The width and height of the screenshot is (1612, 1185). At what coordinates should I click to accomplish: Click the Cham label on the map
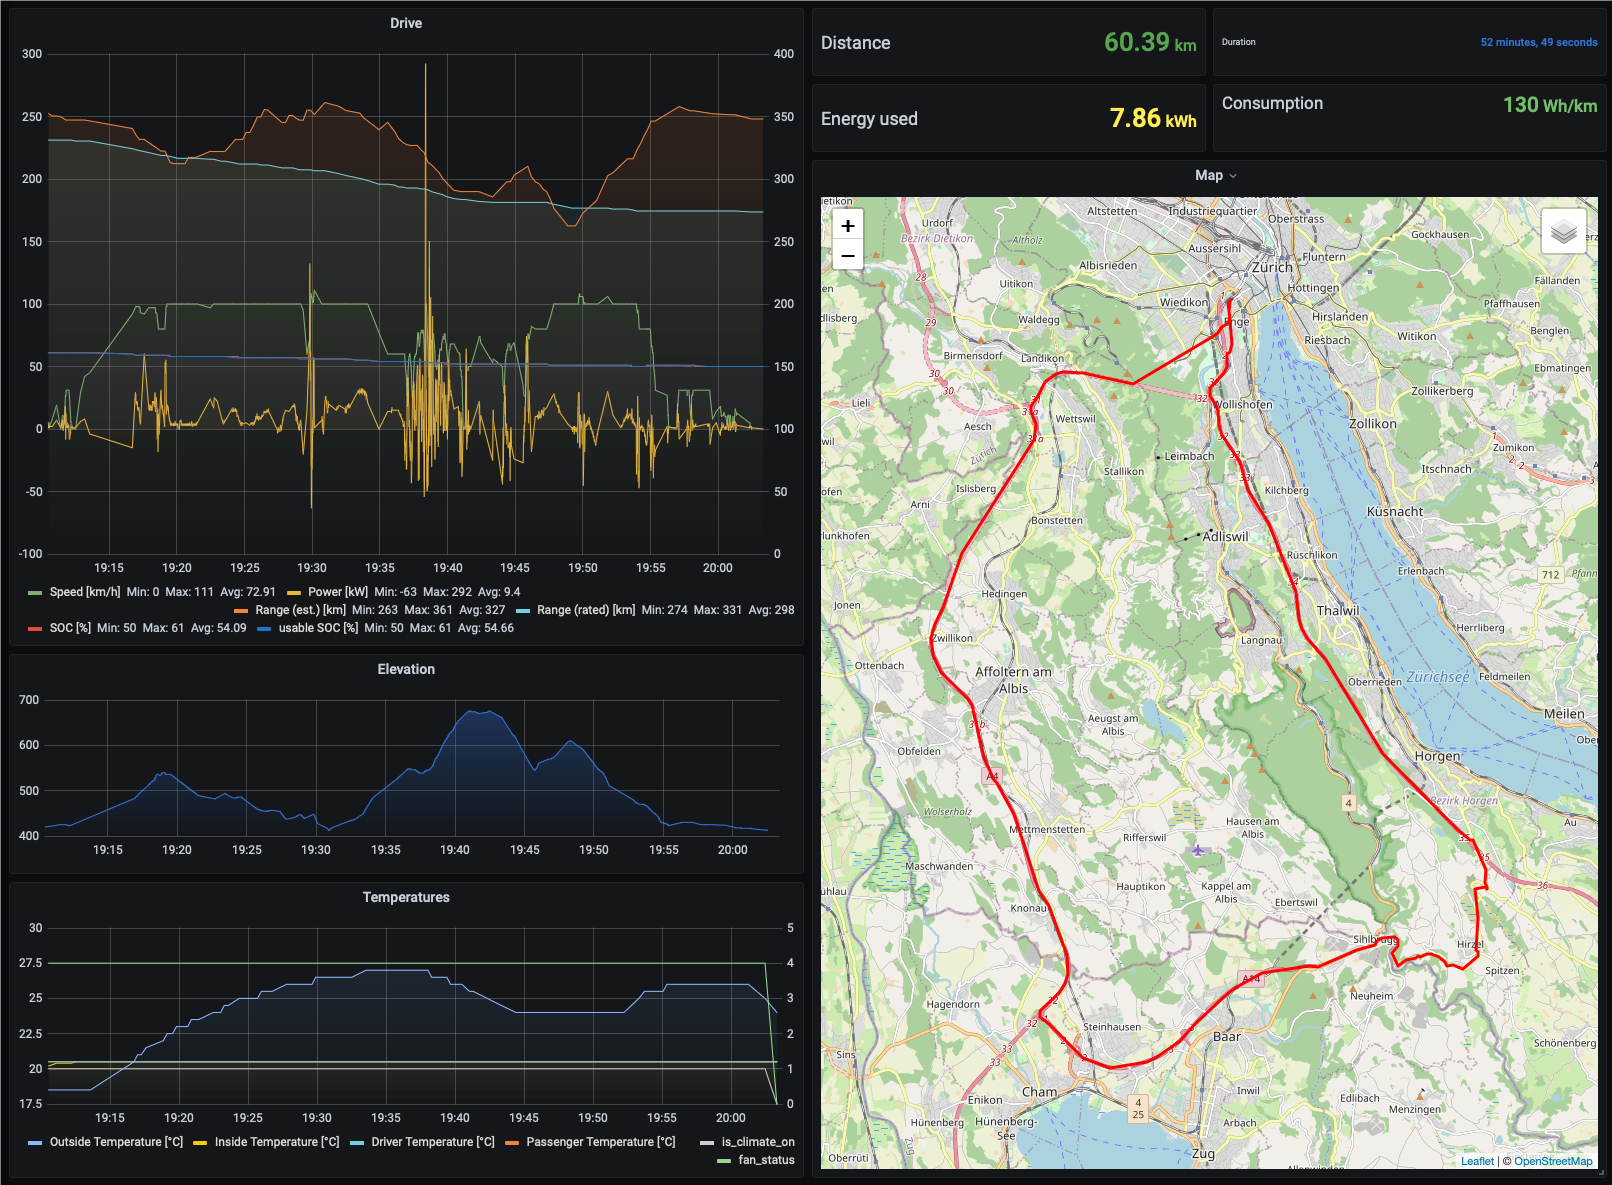coord(1039,1091)
